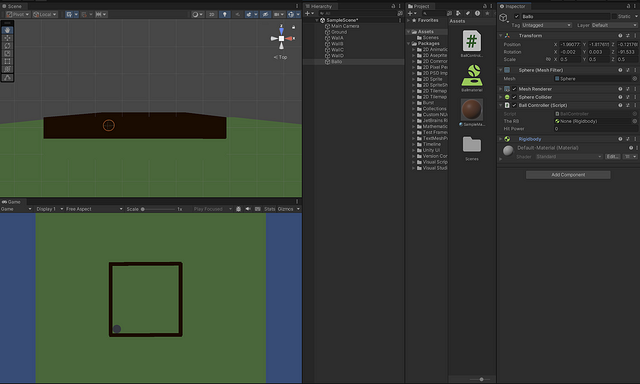Image resolution: width=640 pixels, height=384 pixels.
Task: Select the Rotate tool
Action: 7,46
